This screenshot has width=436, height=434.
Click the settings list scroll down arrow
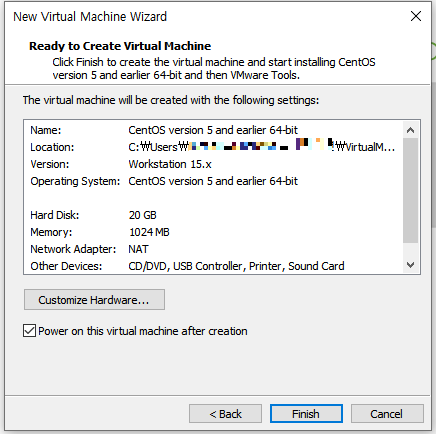click(x=410, y=265)
